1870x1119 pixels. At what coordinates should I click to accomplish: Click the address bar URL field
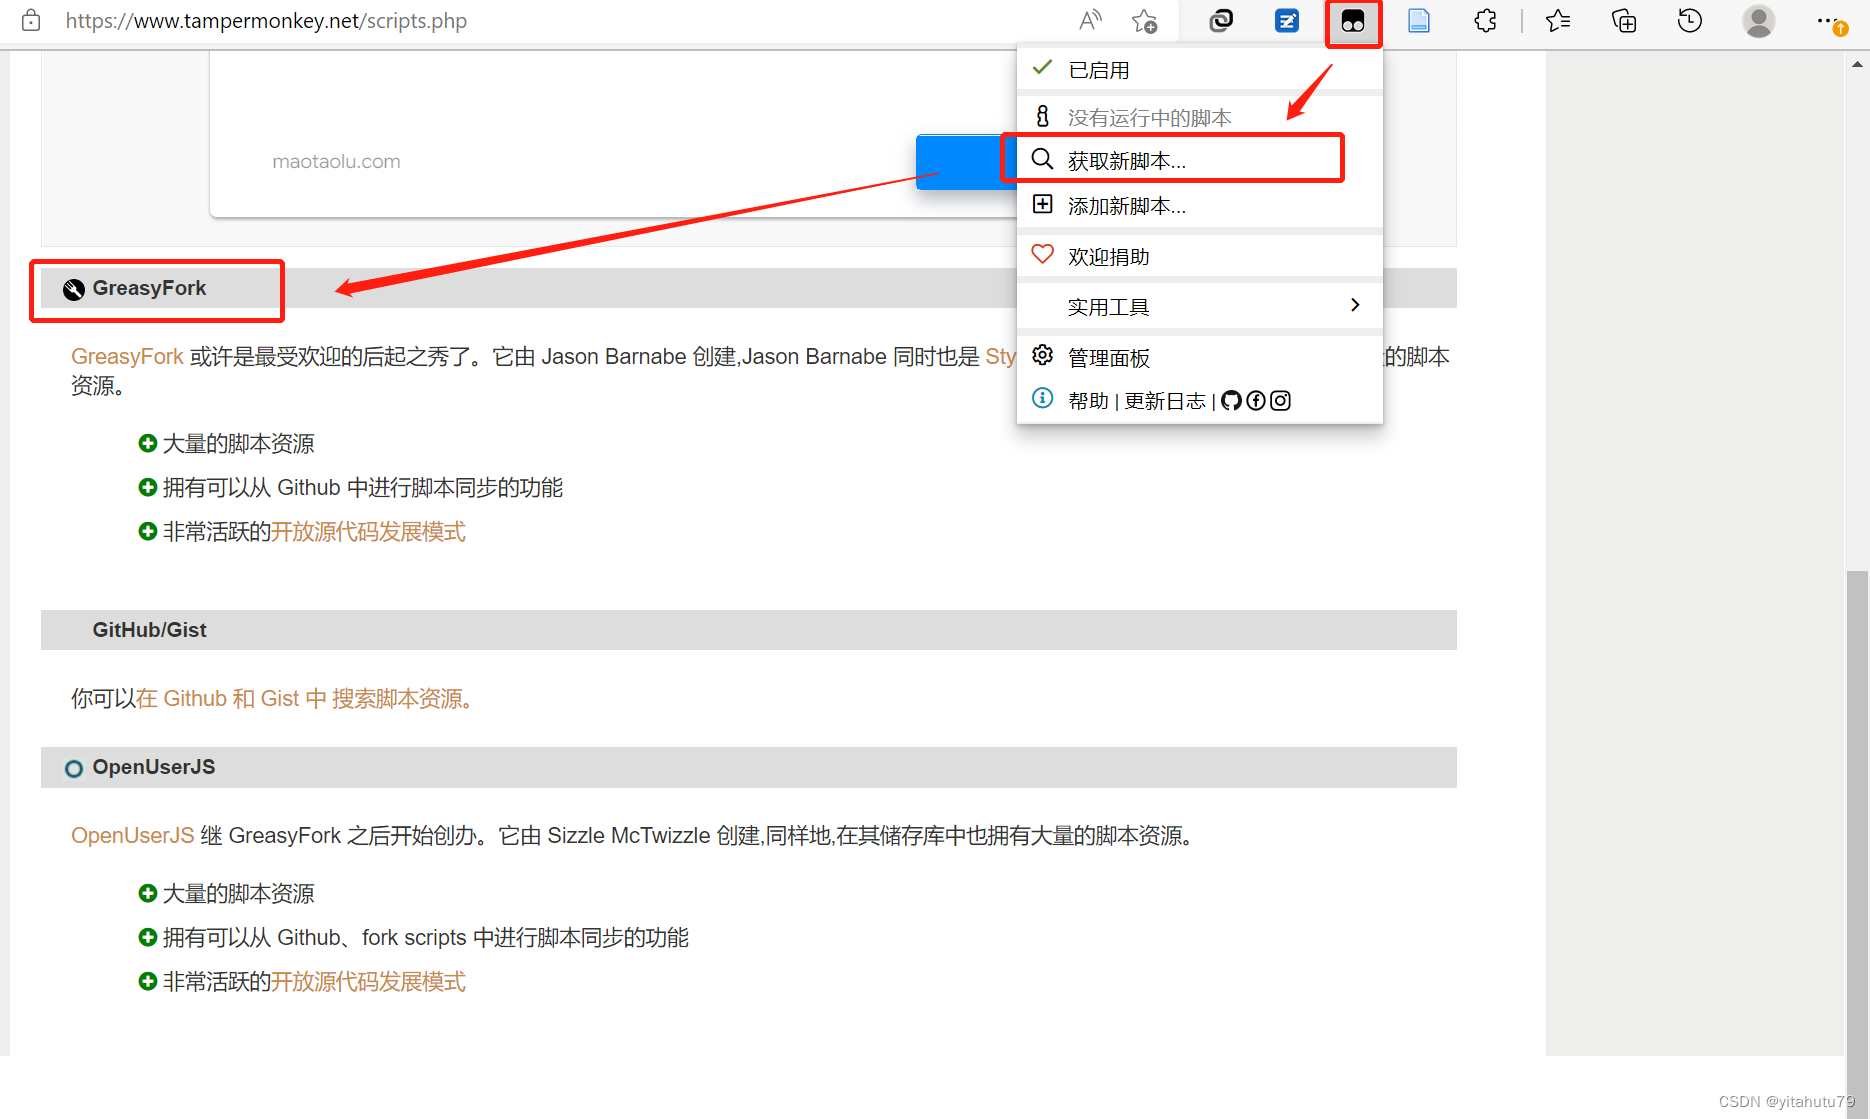(266, 21)
